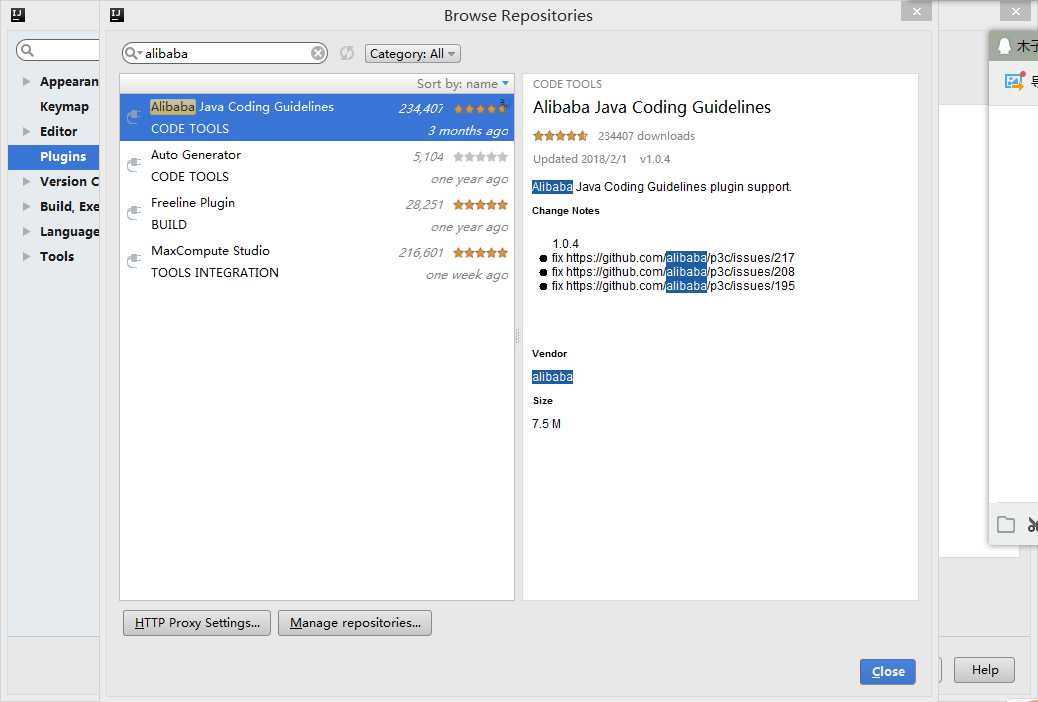This screenshot has height=702, width=1038.
Task: Open p3c issues/195 link
Action: coord(680,286)
